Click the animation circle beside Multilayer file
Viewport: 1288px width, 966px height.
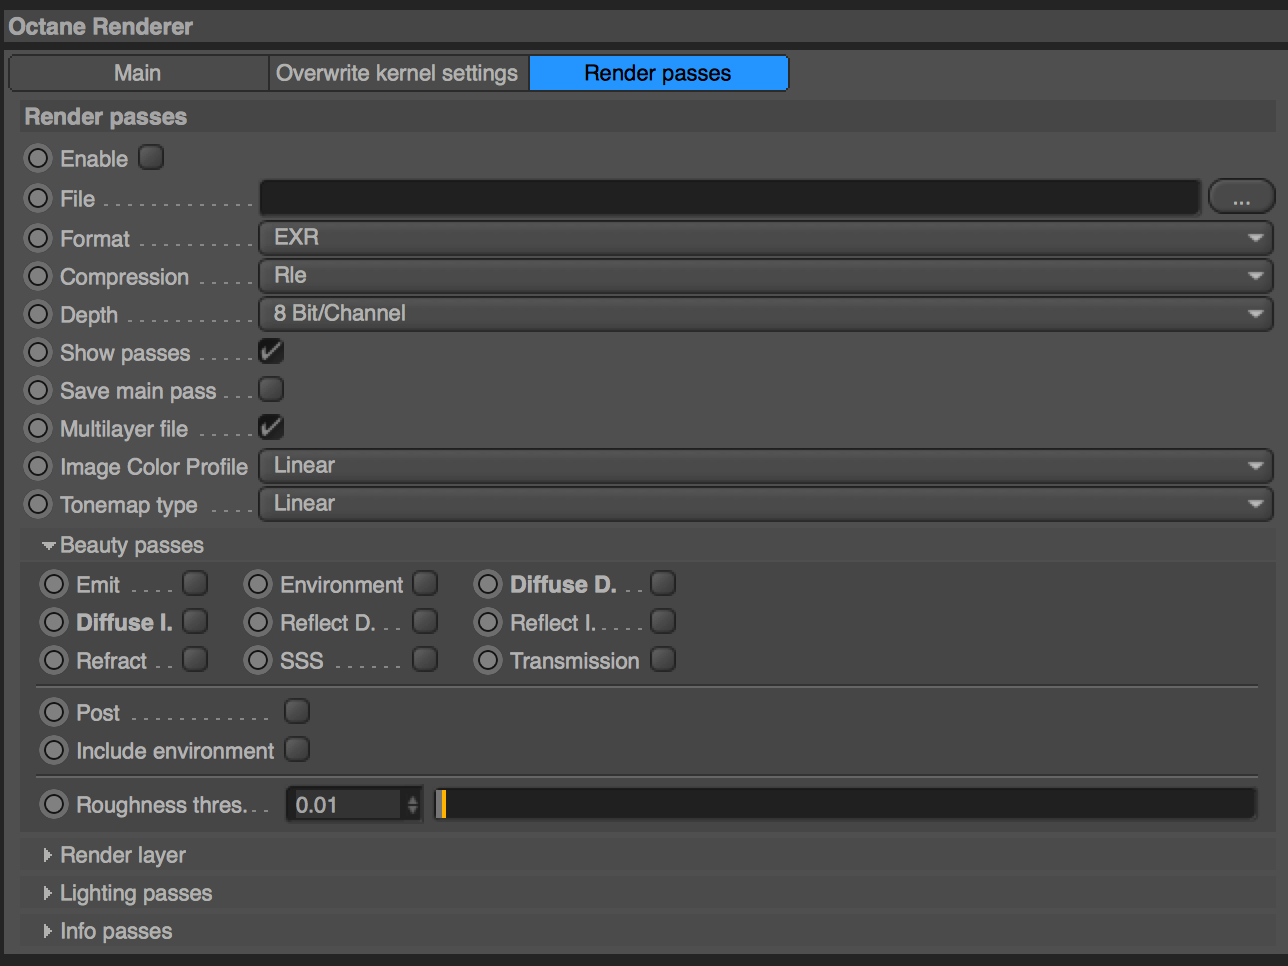[x=38, y=428]
